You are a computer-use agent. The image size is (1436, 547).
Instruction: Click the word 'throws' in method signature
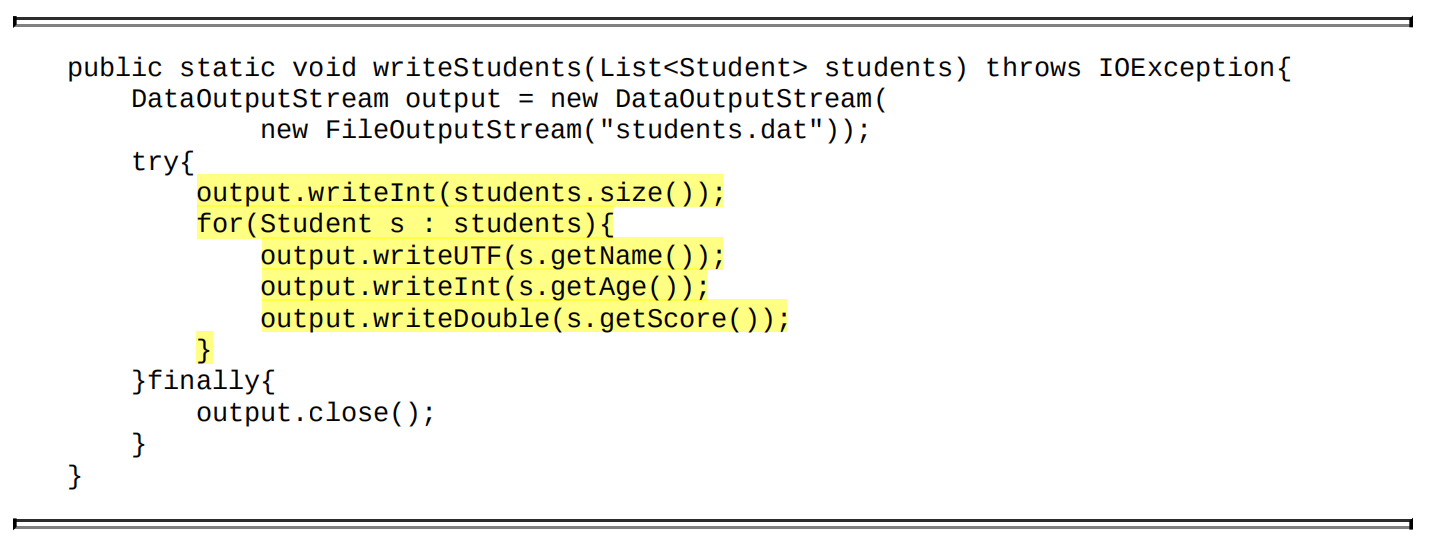(x=1033, y=68)
